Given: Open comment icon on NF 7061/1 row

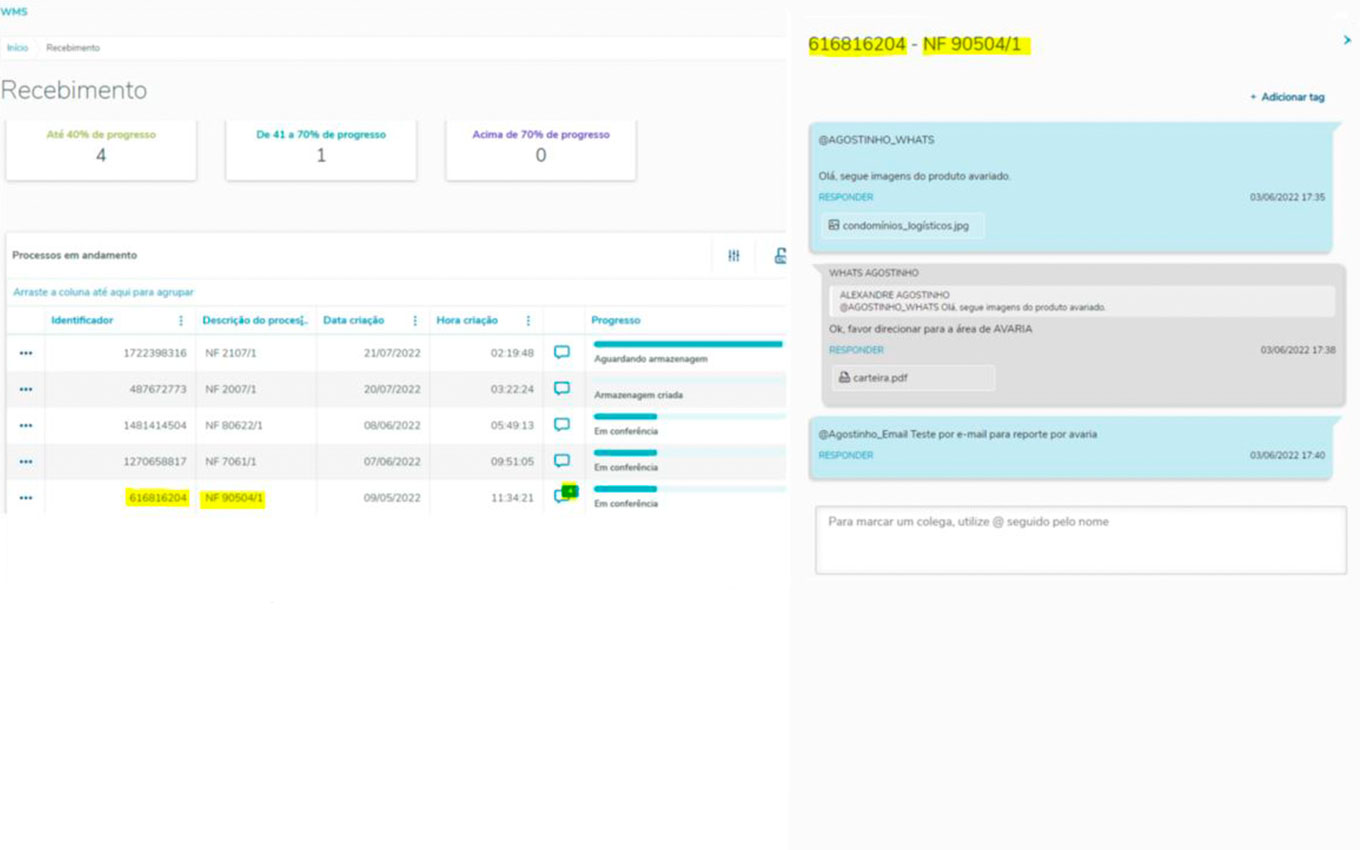Looking at the screenshot, I should (562, 460).
